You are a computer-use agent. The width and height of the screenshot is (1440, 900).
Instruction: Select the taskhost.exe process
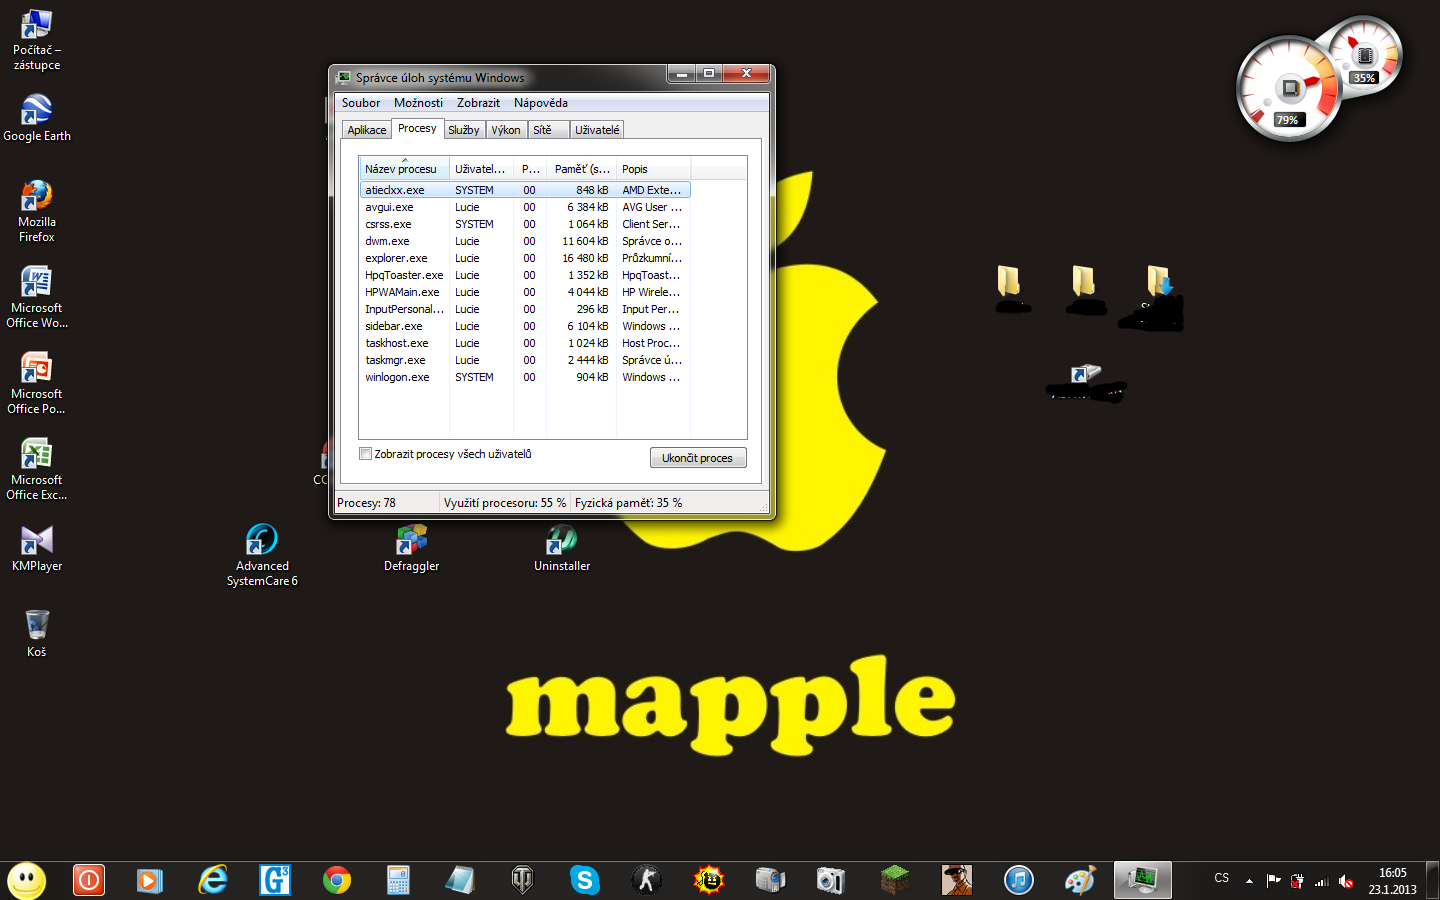524,343
